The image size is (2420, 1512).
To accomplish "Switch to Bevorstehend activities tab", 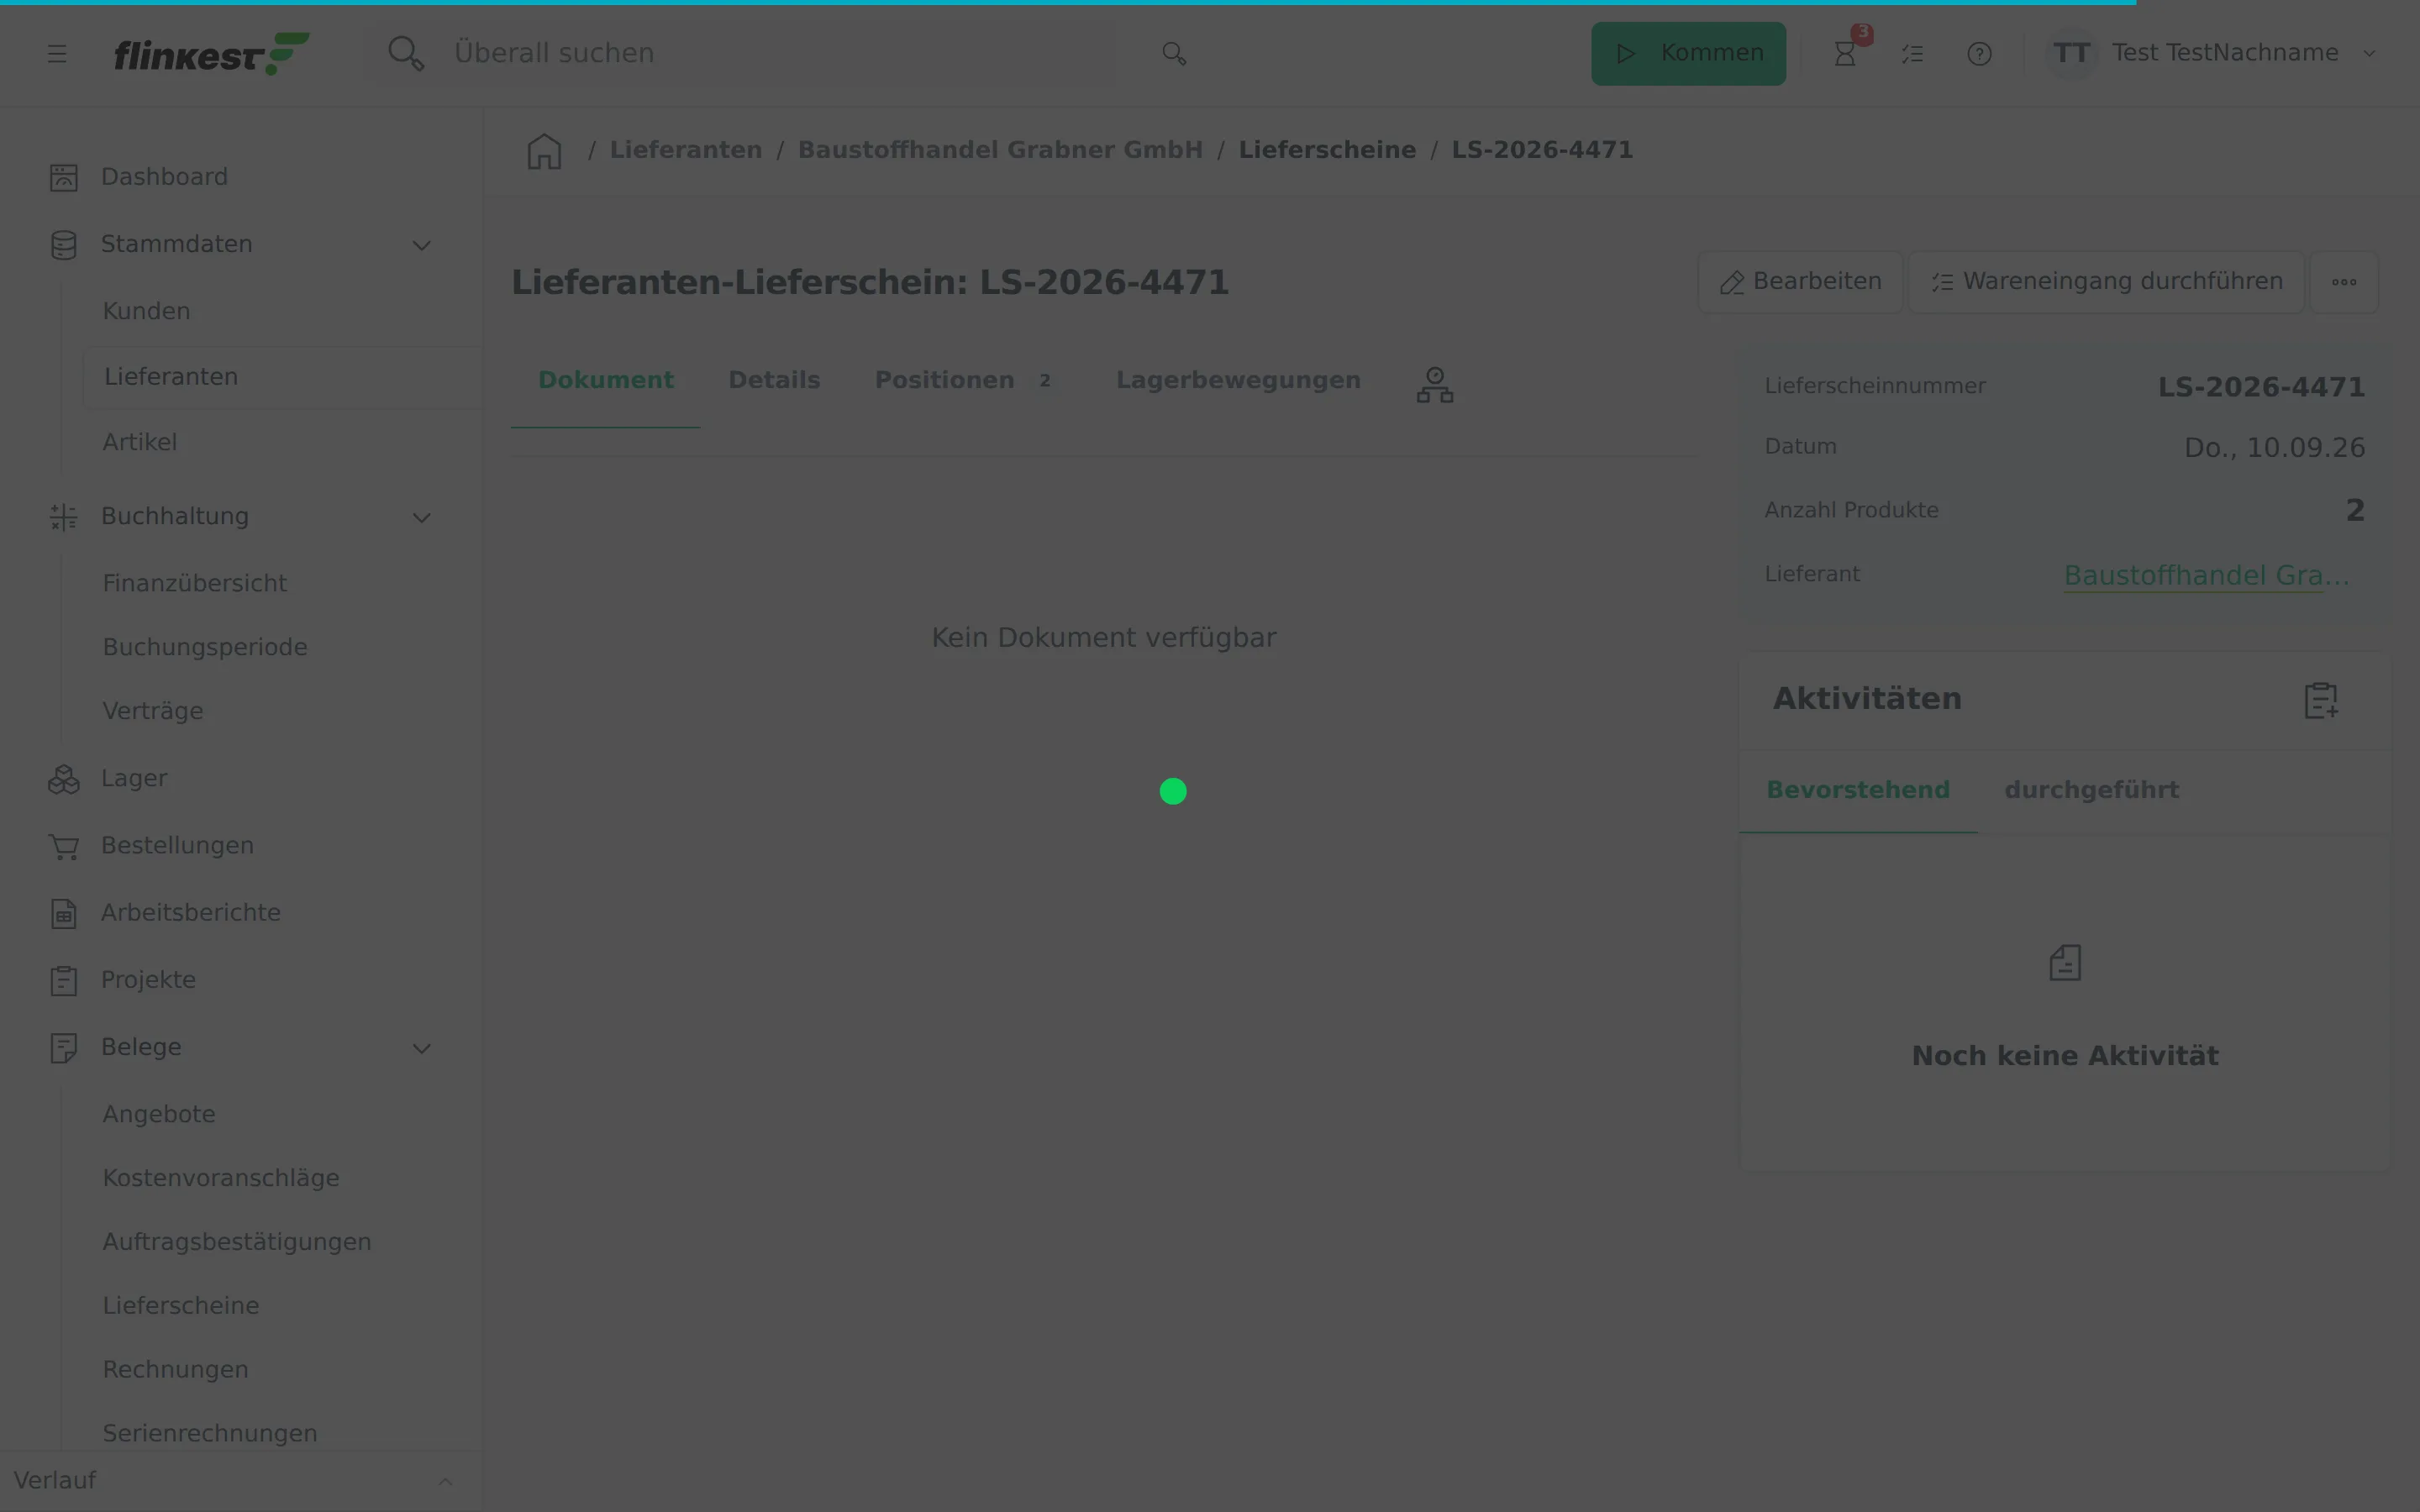I will pos(1858,790).
